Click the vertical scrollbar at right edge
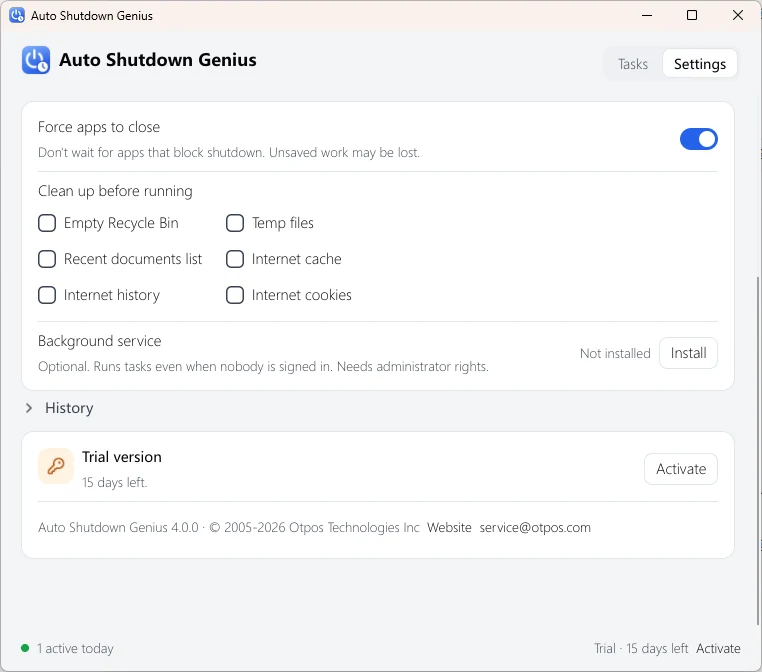This screenshot has width=762, height=672. (x=758, y=451)
